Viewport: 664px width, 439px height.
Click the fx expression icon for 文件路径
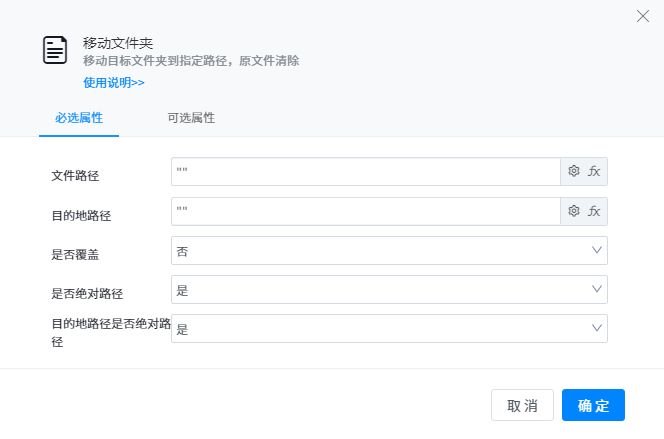[594, 172]
